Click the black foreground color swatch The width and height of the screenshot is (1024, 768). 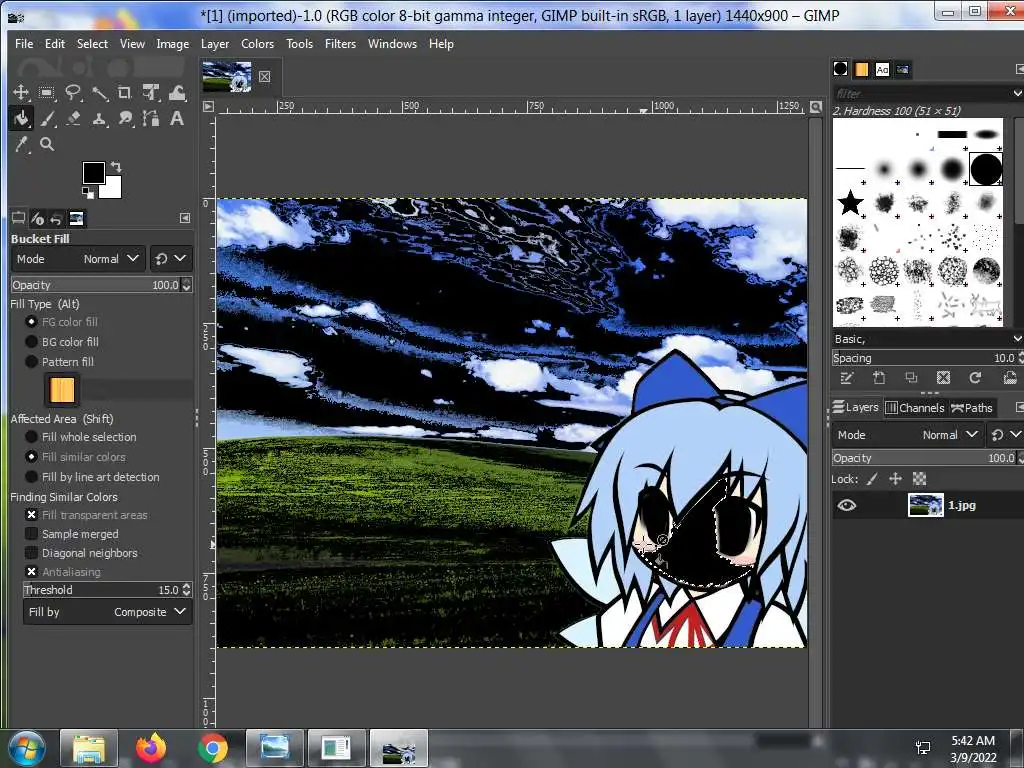(x=93, y=172)
